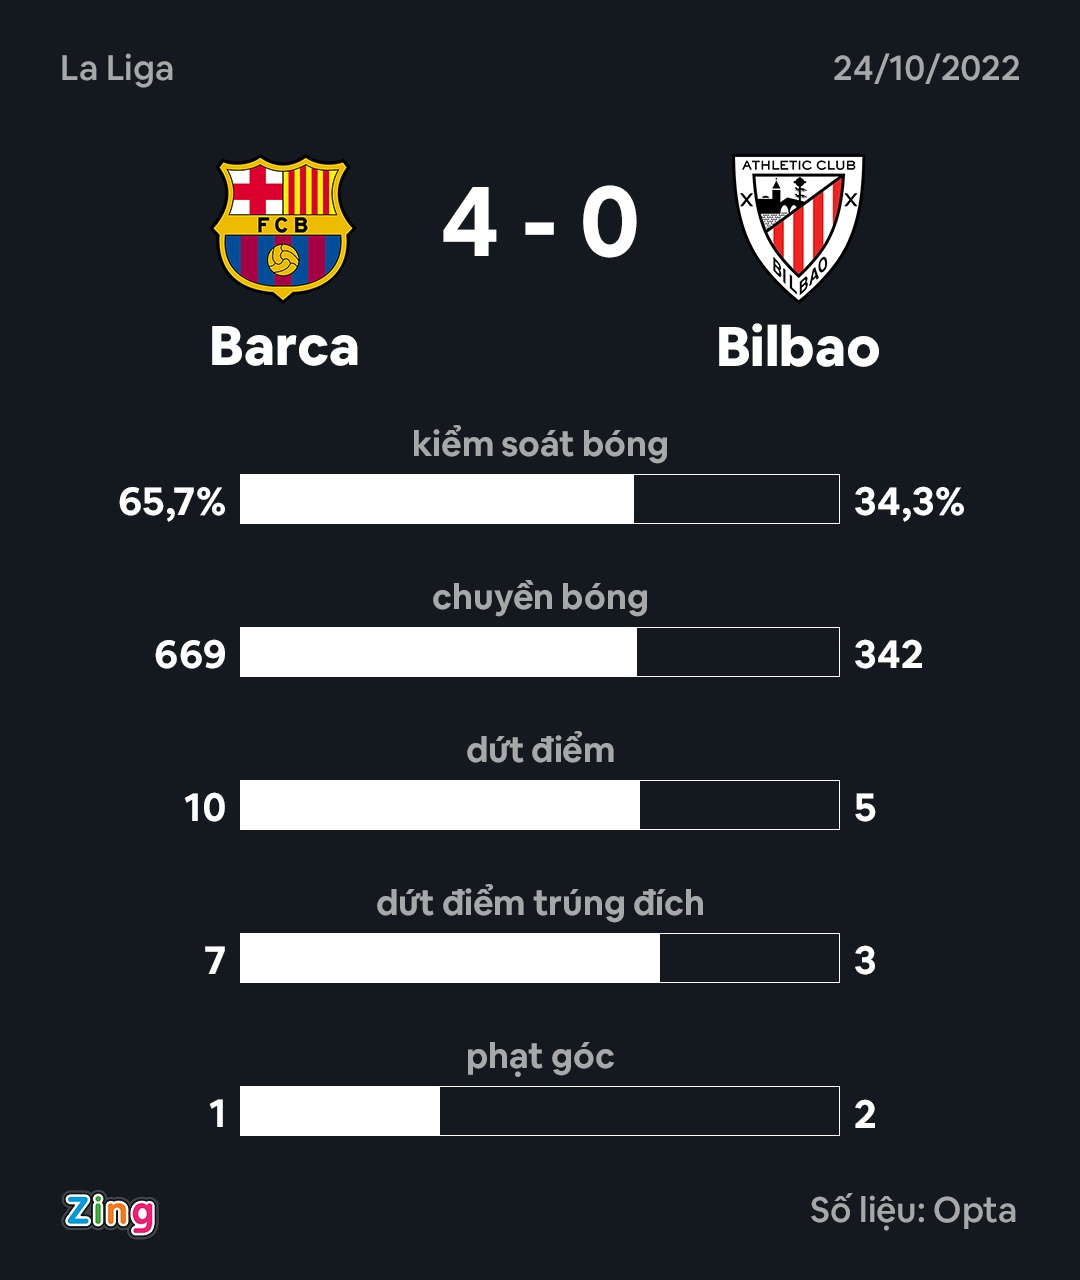Viewport: 1080px width, 1280px height.
Task: Click the 34,3% possession value
Action: point(909,502)
